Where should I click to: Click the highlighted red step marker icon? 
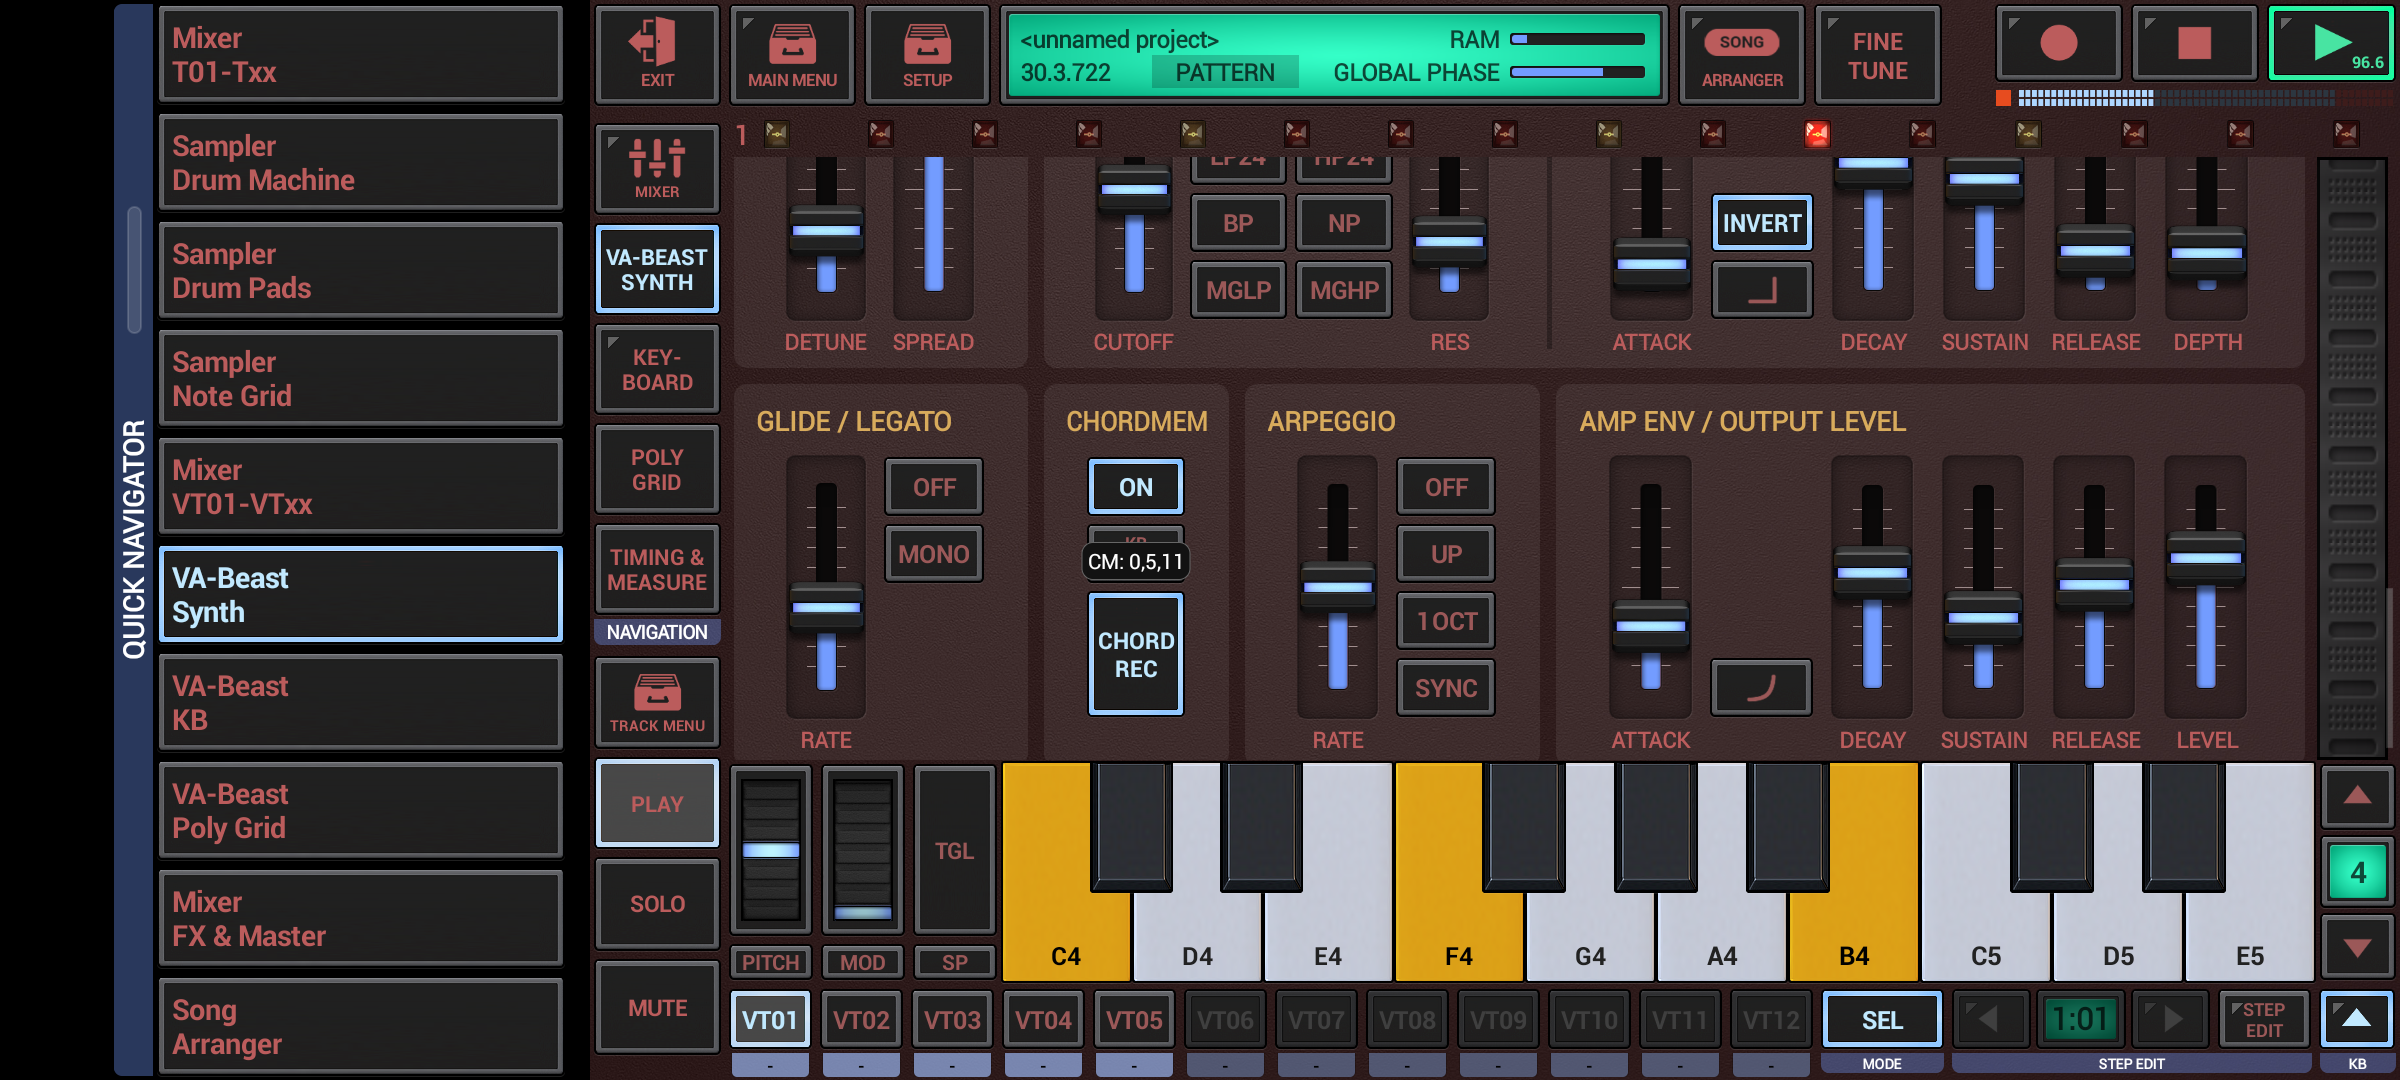click(1816, 133)
